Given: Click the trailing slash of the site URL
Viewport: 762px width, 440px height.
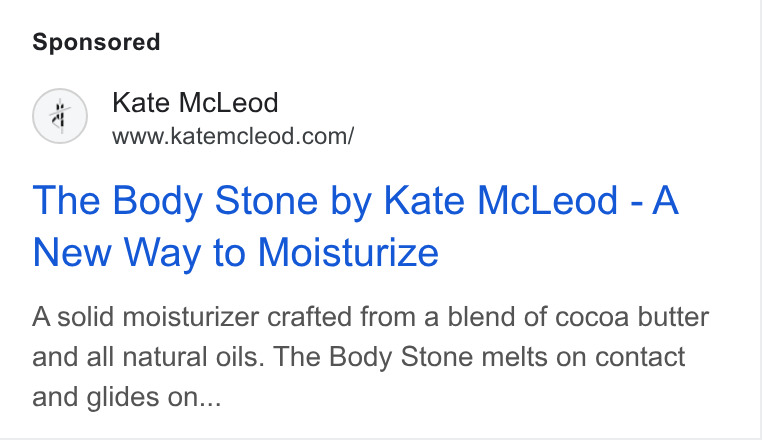Looking at the screenshot, I should (x=350, y=136).
